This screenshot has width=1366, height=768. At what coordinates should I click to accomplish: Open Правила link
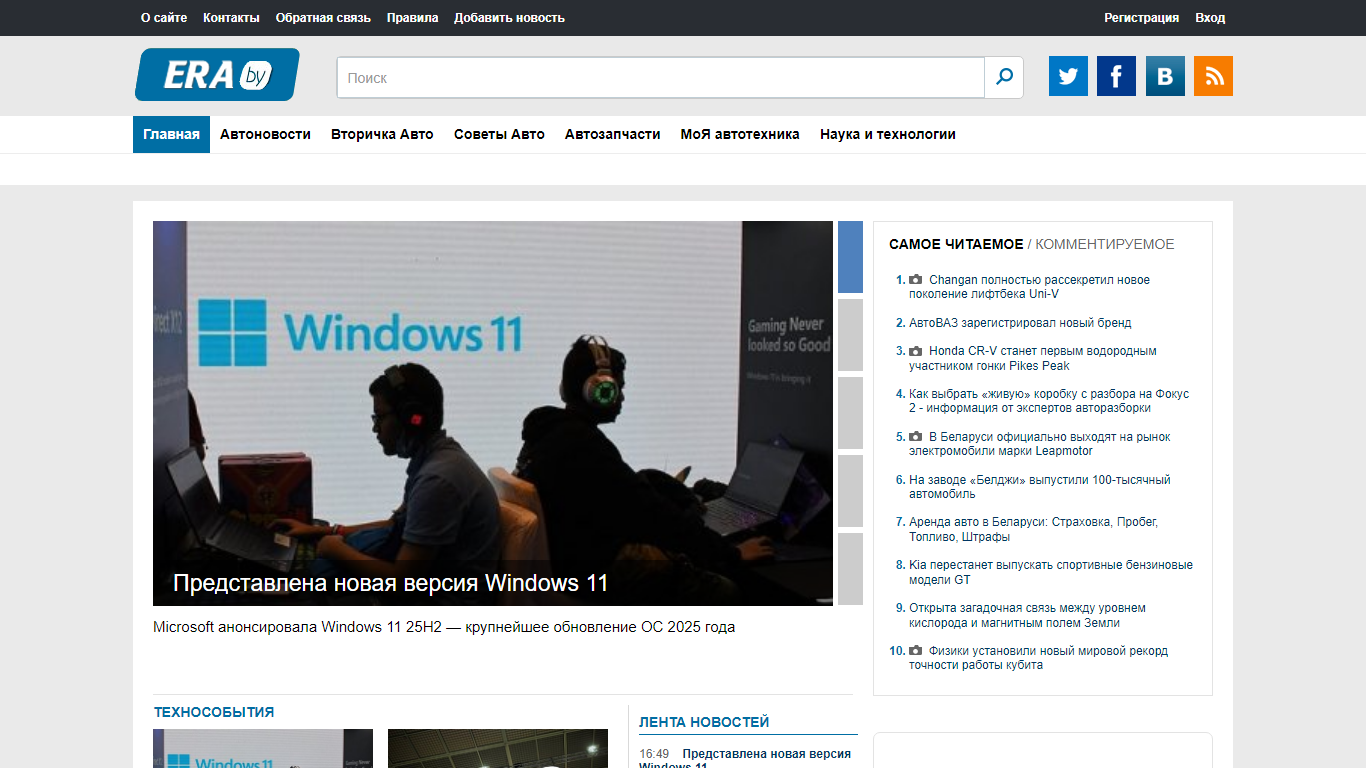coord(412,17)
